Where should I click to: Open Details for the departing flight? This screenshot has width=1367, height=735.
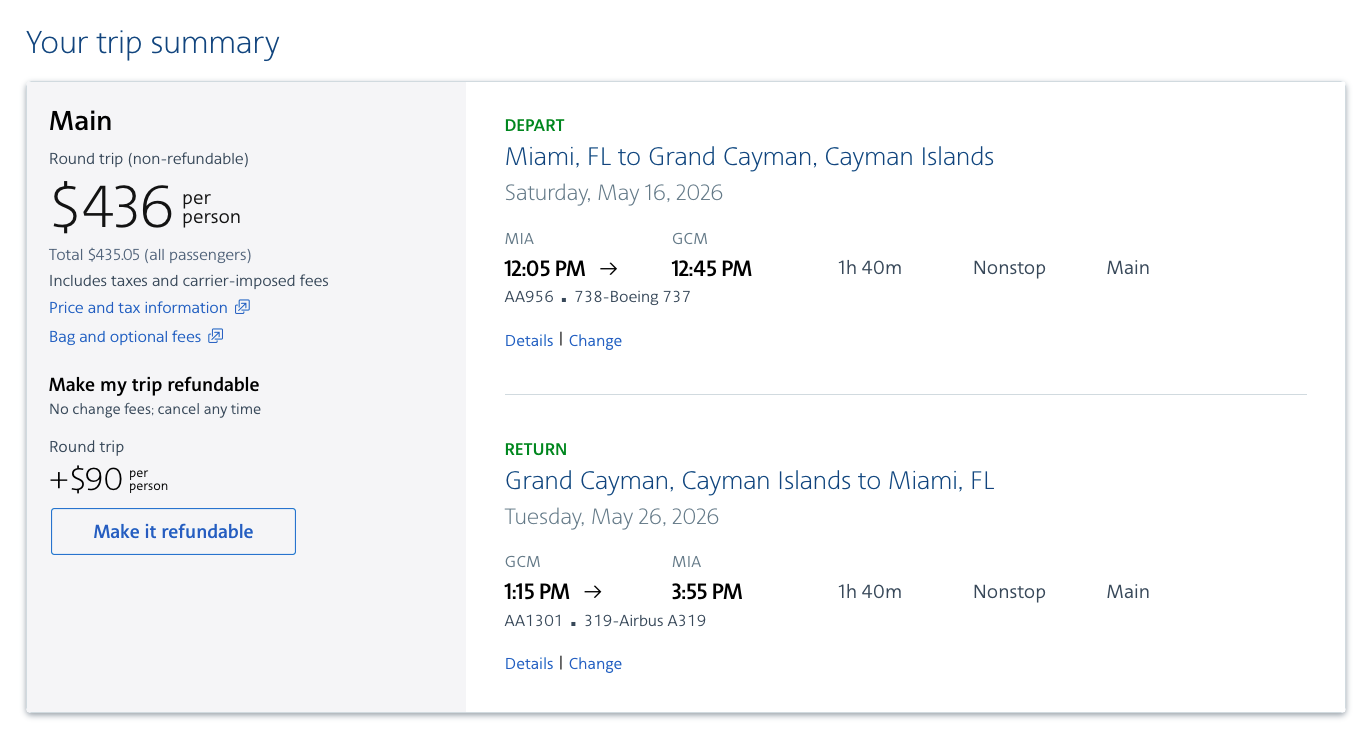point(528,340)
